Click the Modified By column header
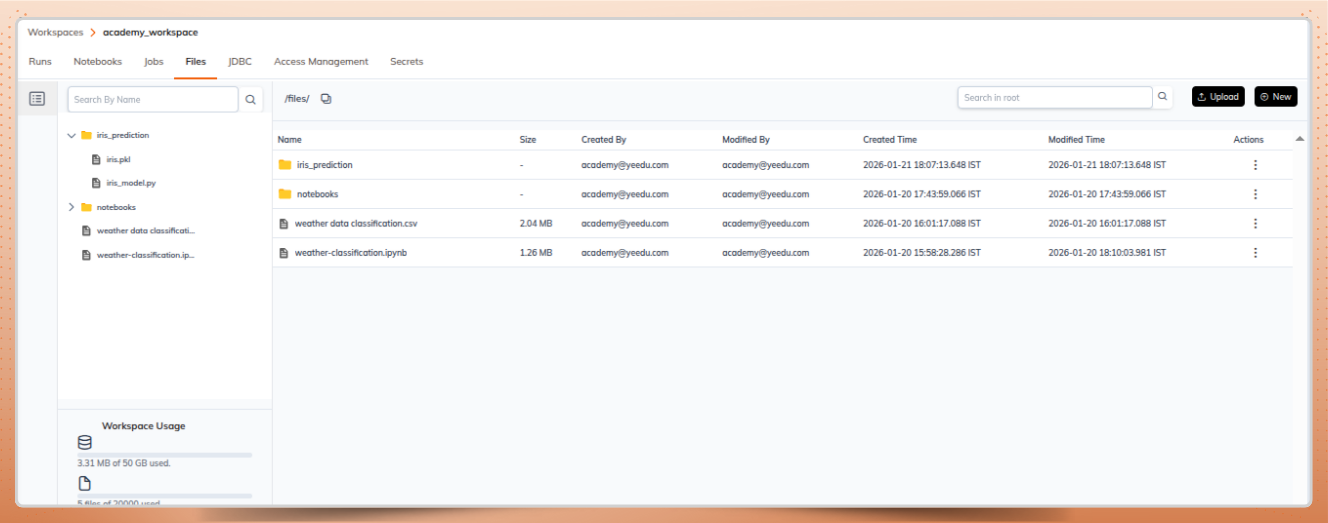1328x523 pixels. (x=746, y=140)
